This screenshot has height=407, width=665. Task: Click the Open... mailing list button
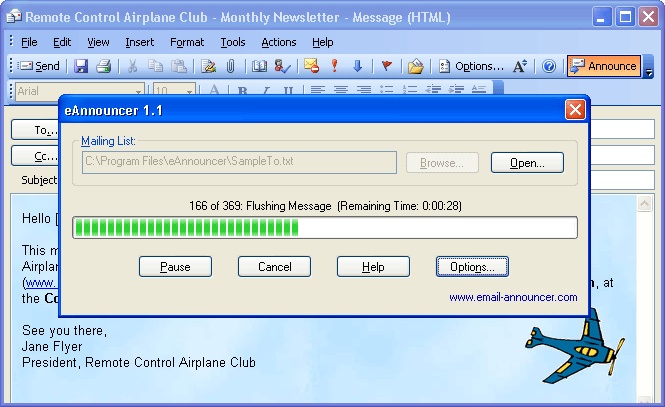pos(527,163)
